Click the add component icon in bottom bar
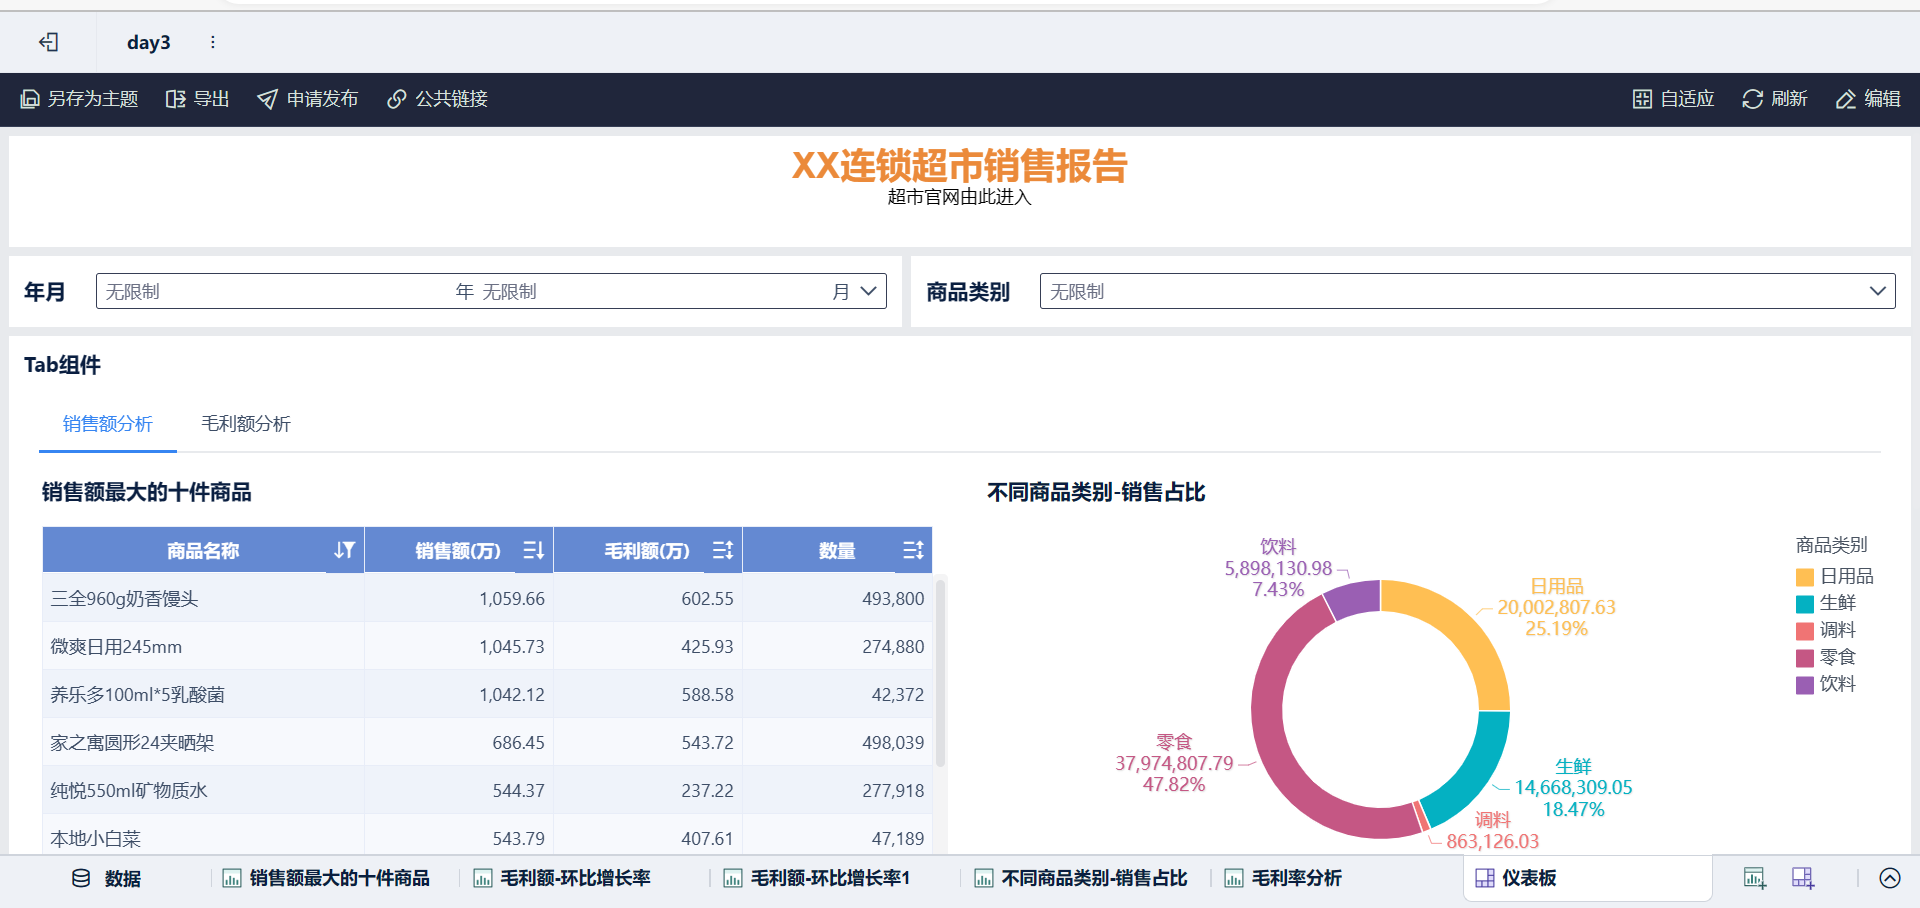Screen dimensions: 1920x908 pyautogui.click(x=1754, y=878)
